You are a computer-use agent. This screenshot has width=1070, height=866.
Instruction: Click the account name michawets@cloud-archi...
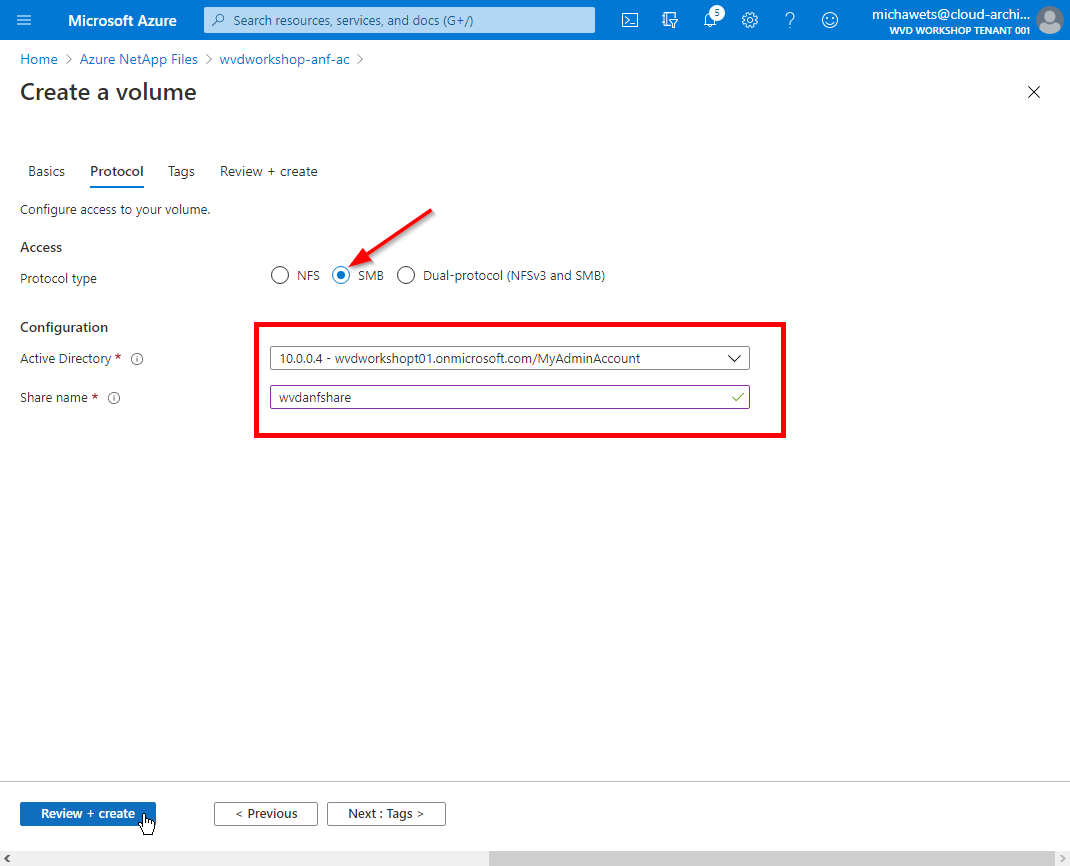click(x=951, y=14)
